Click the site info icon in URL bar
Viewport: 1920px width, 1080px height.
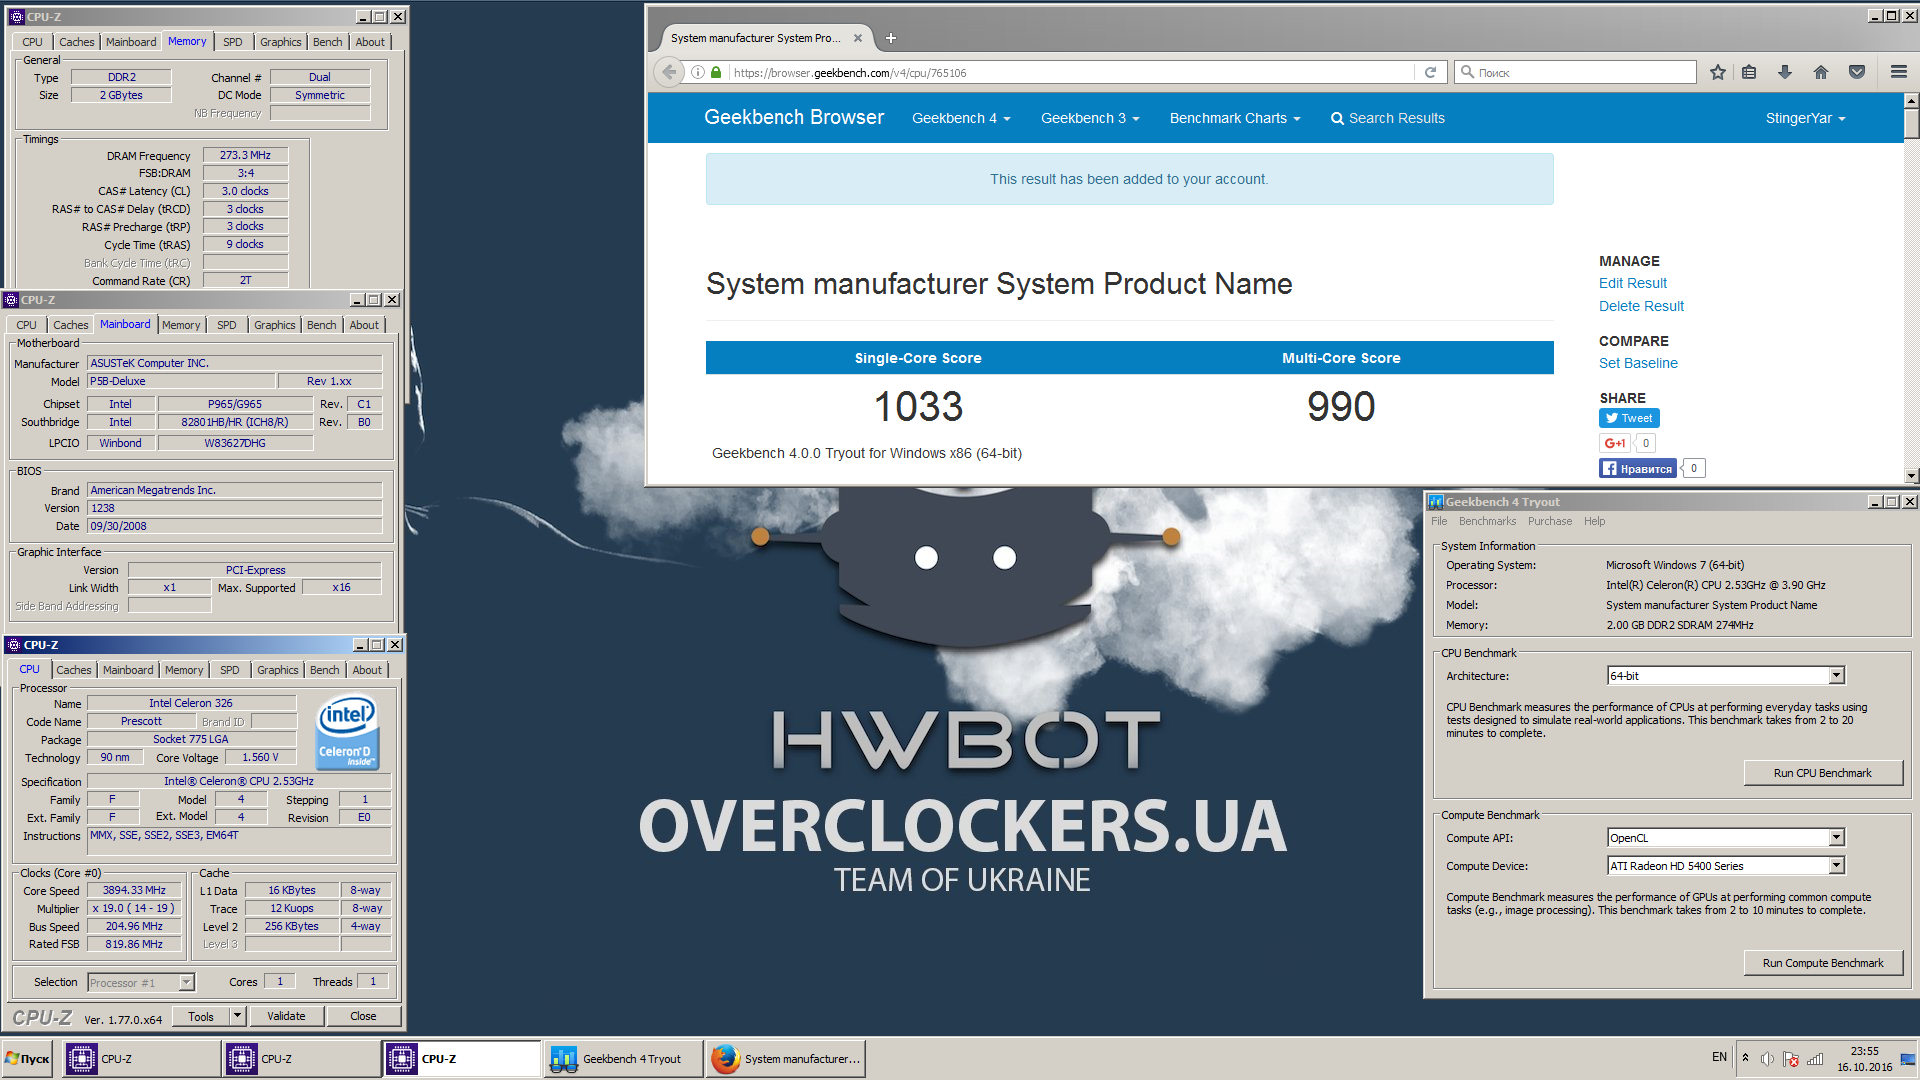698,72
